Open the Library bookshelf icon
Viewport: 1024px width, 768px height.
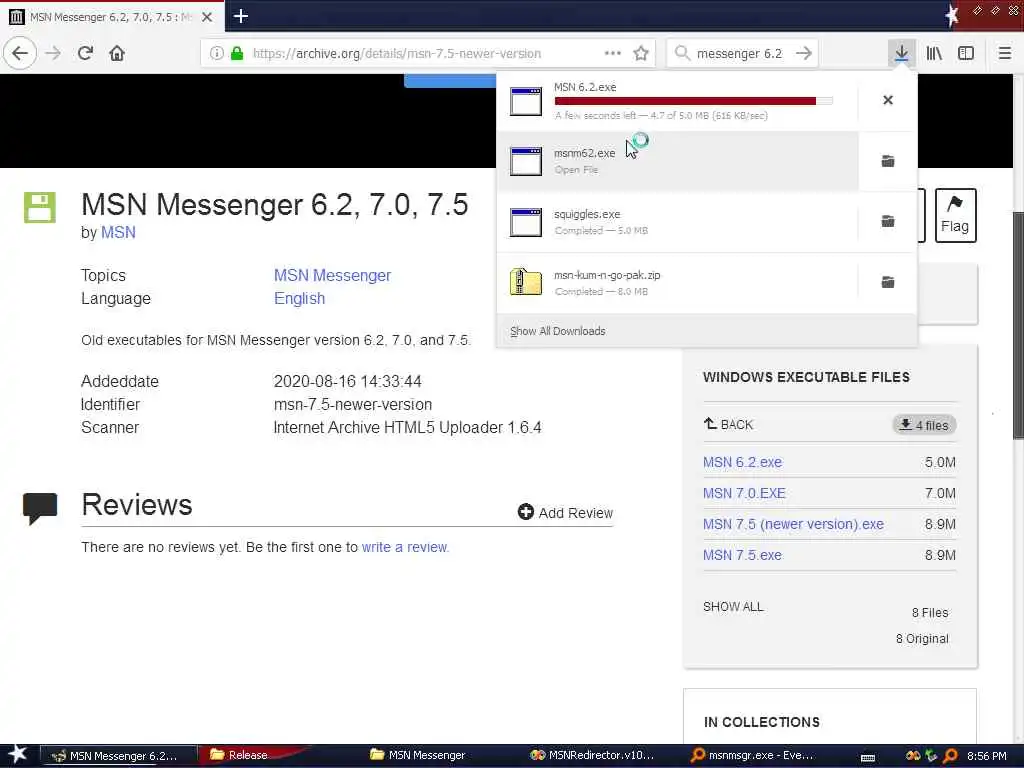point(934,53)
